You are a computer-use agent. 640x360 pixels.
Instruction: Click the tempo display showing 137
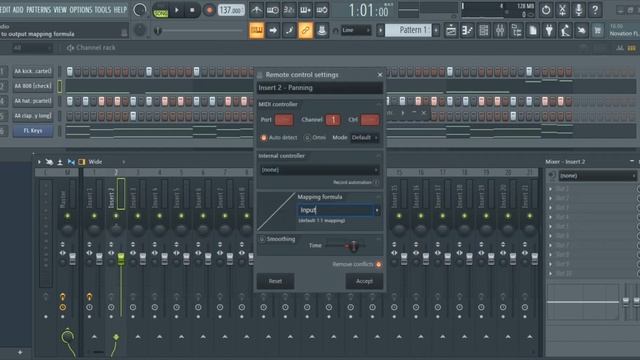231,10
